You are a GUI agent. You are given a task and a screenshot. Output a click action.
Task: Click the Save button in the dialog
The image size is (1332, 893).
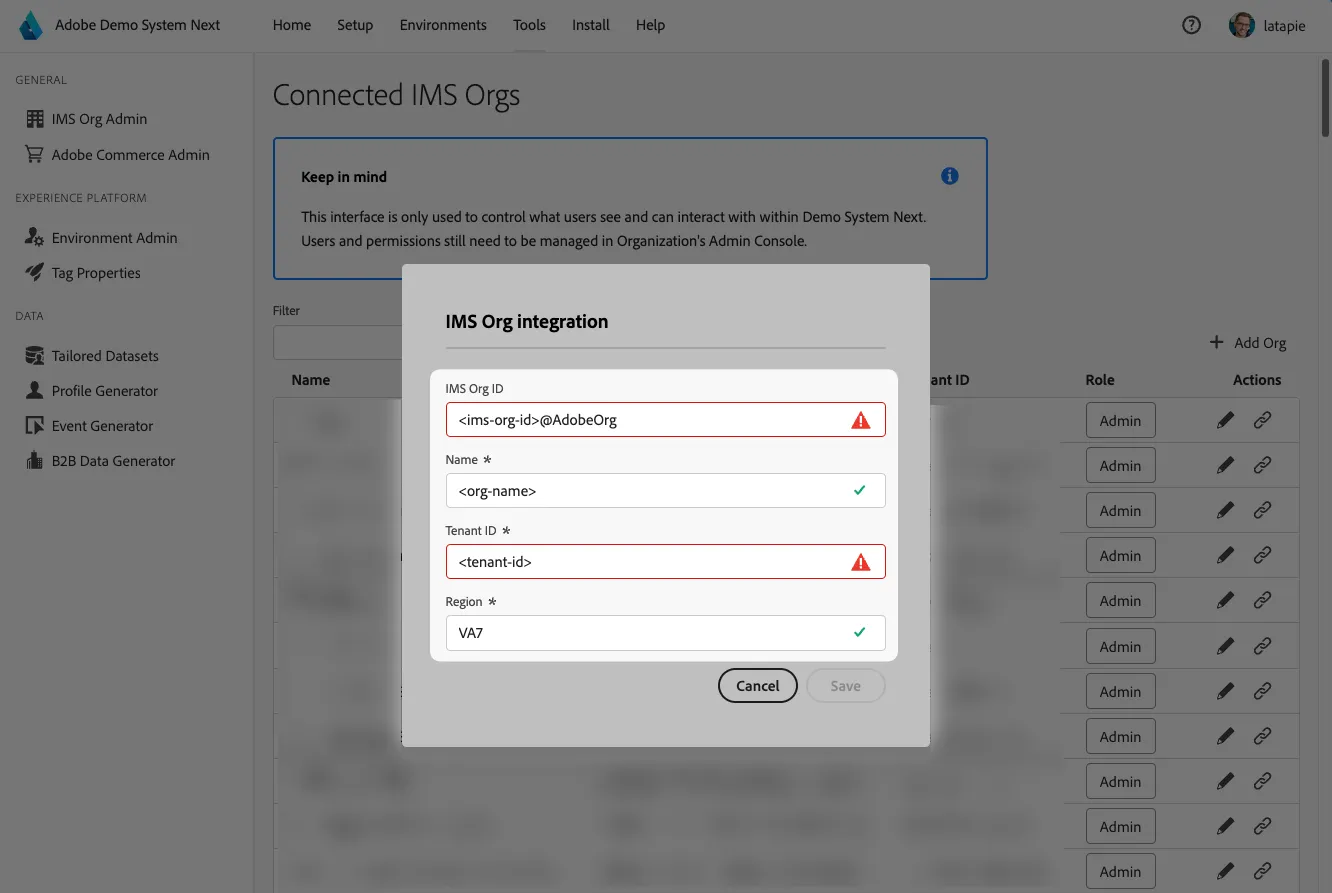click(845, 686)
